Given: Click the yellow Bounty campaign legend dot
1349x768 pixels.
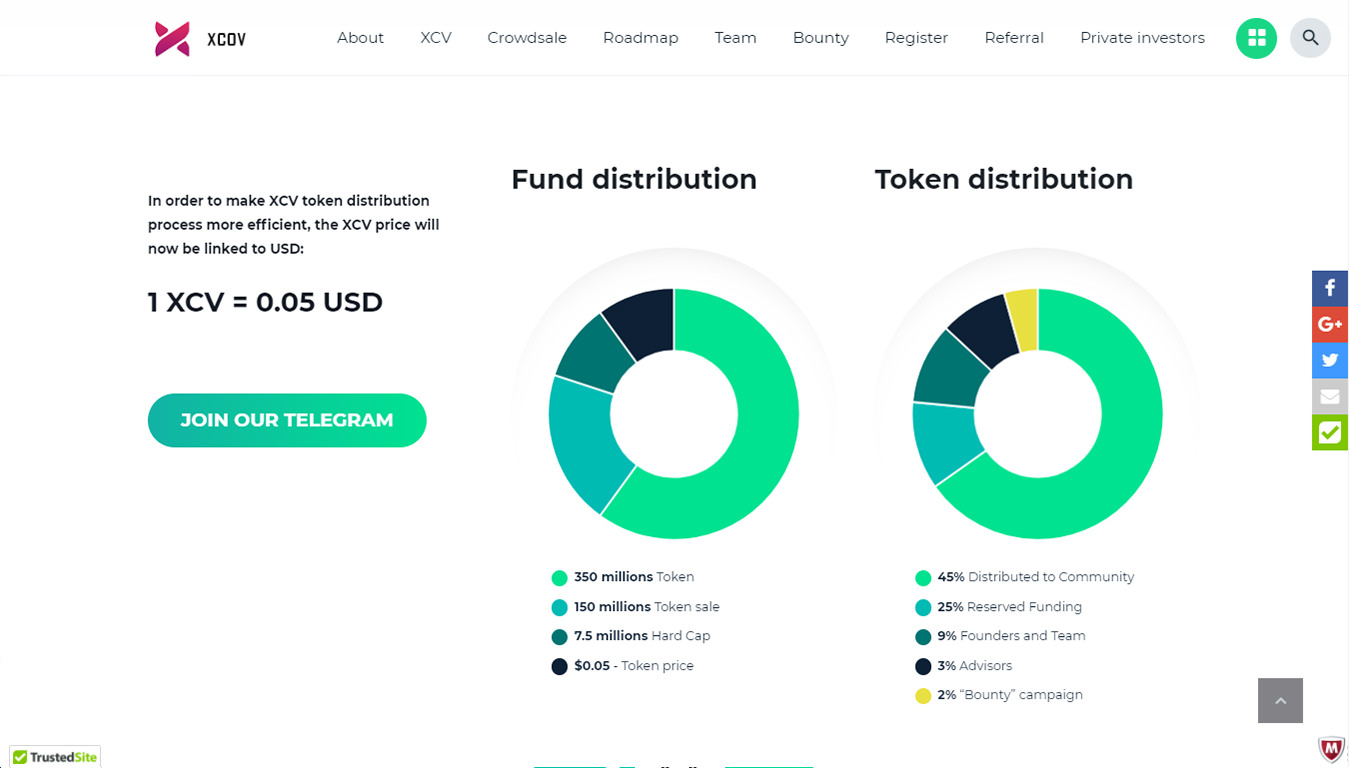Looking at the screenshot, I should pyautogui.click(x=923, y=696).
